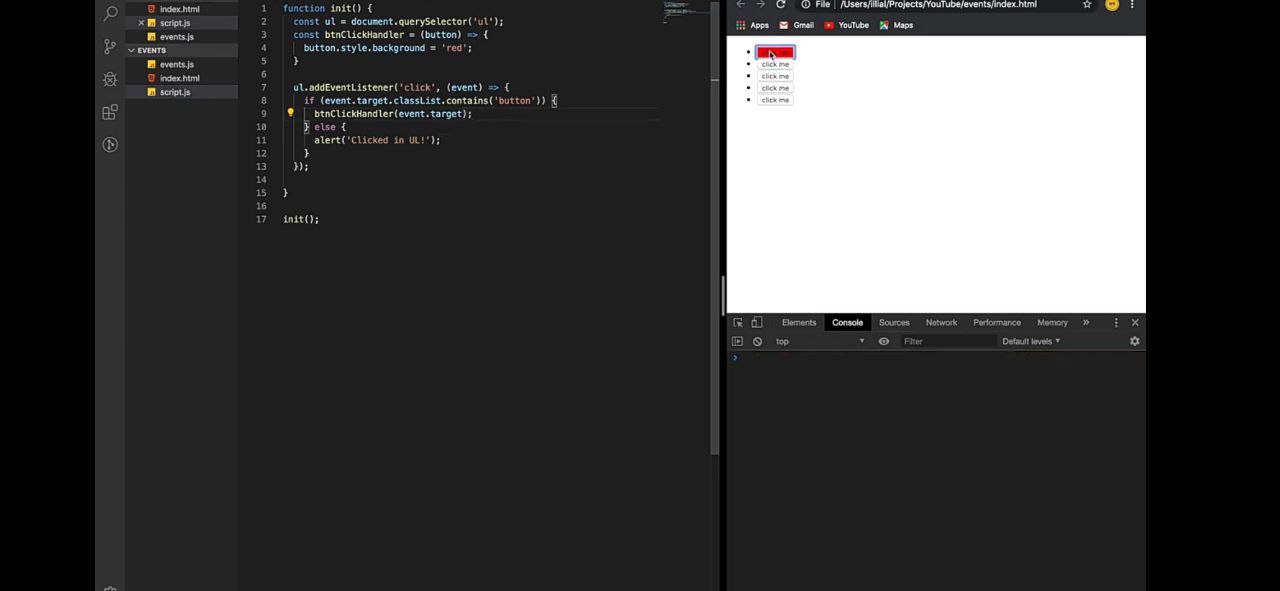The width and height of the screenshot is (1280, 591).
Task: Close script.js in the open editors list
Action: [141, 23]
